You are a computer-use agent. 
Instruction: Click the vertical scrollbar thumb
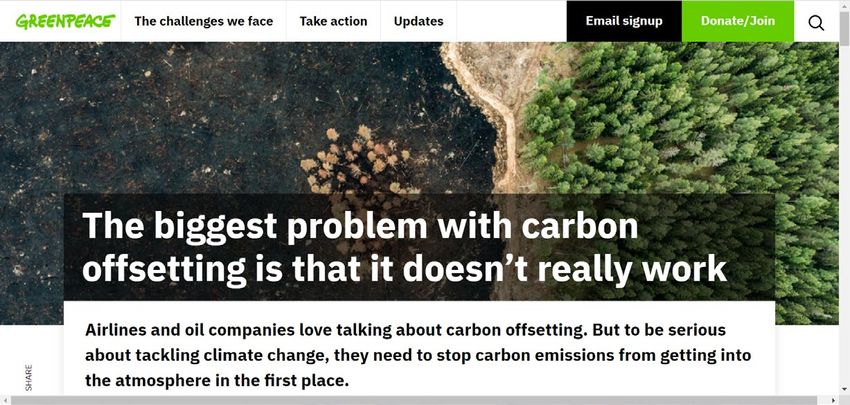844,30
